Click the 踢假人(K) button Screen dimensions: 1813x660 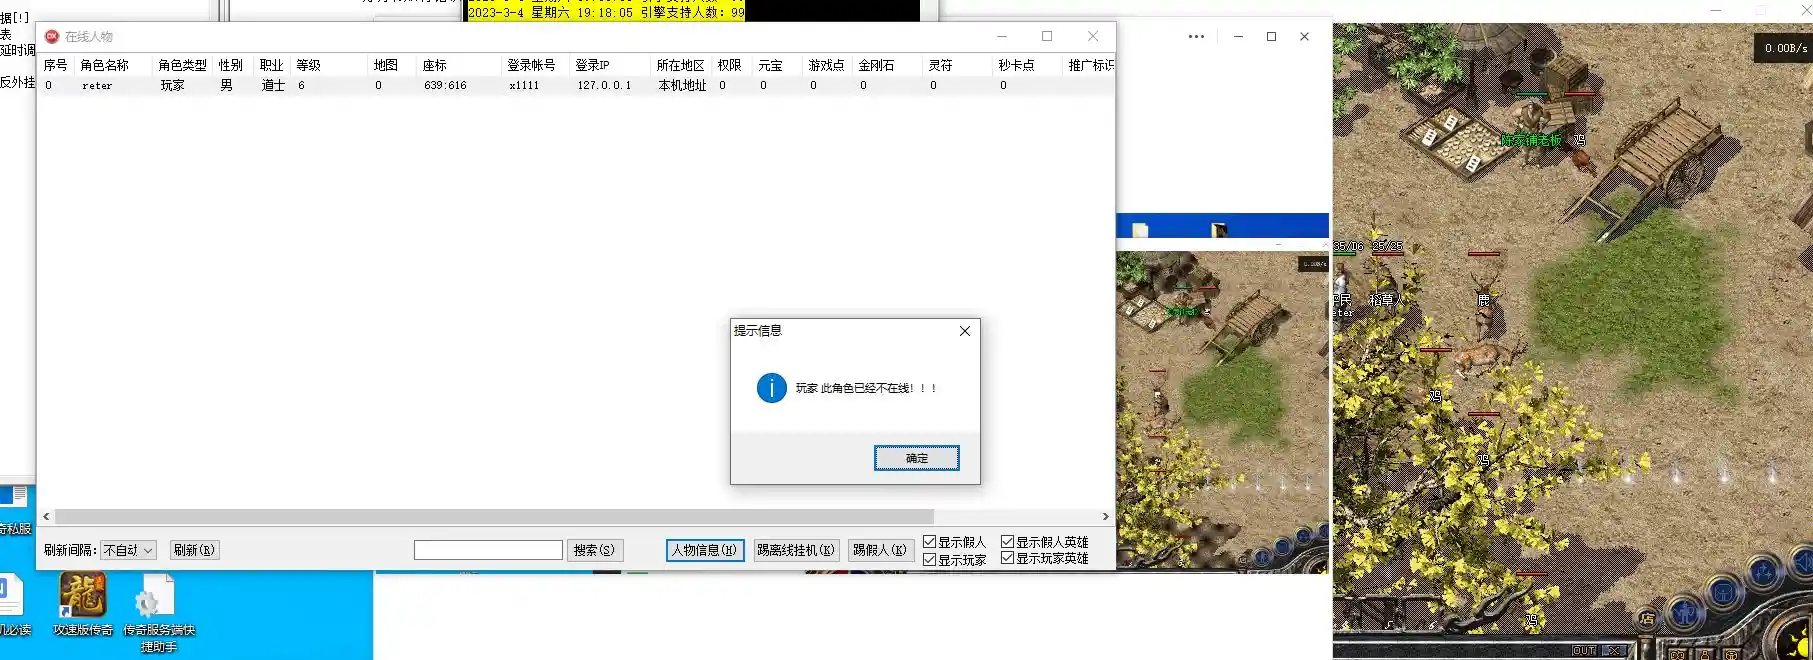pyautogui.click(x=880, y=550)
